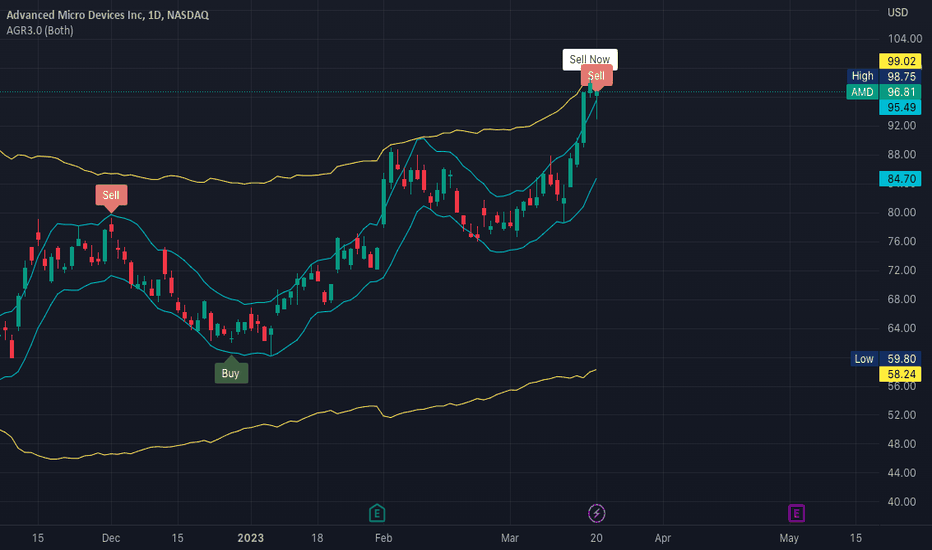Viewport: 932px width, 550px height.
Task: Click the May date axis label
Action: click(x=789, y=538)
